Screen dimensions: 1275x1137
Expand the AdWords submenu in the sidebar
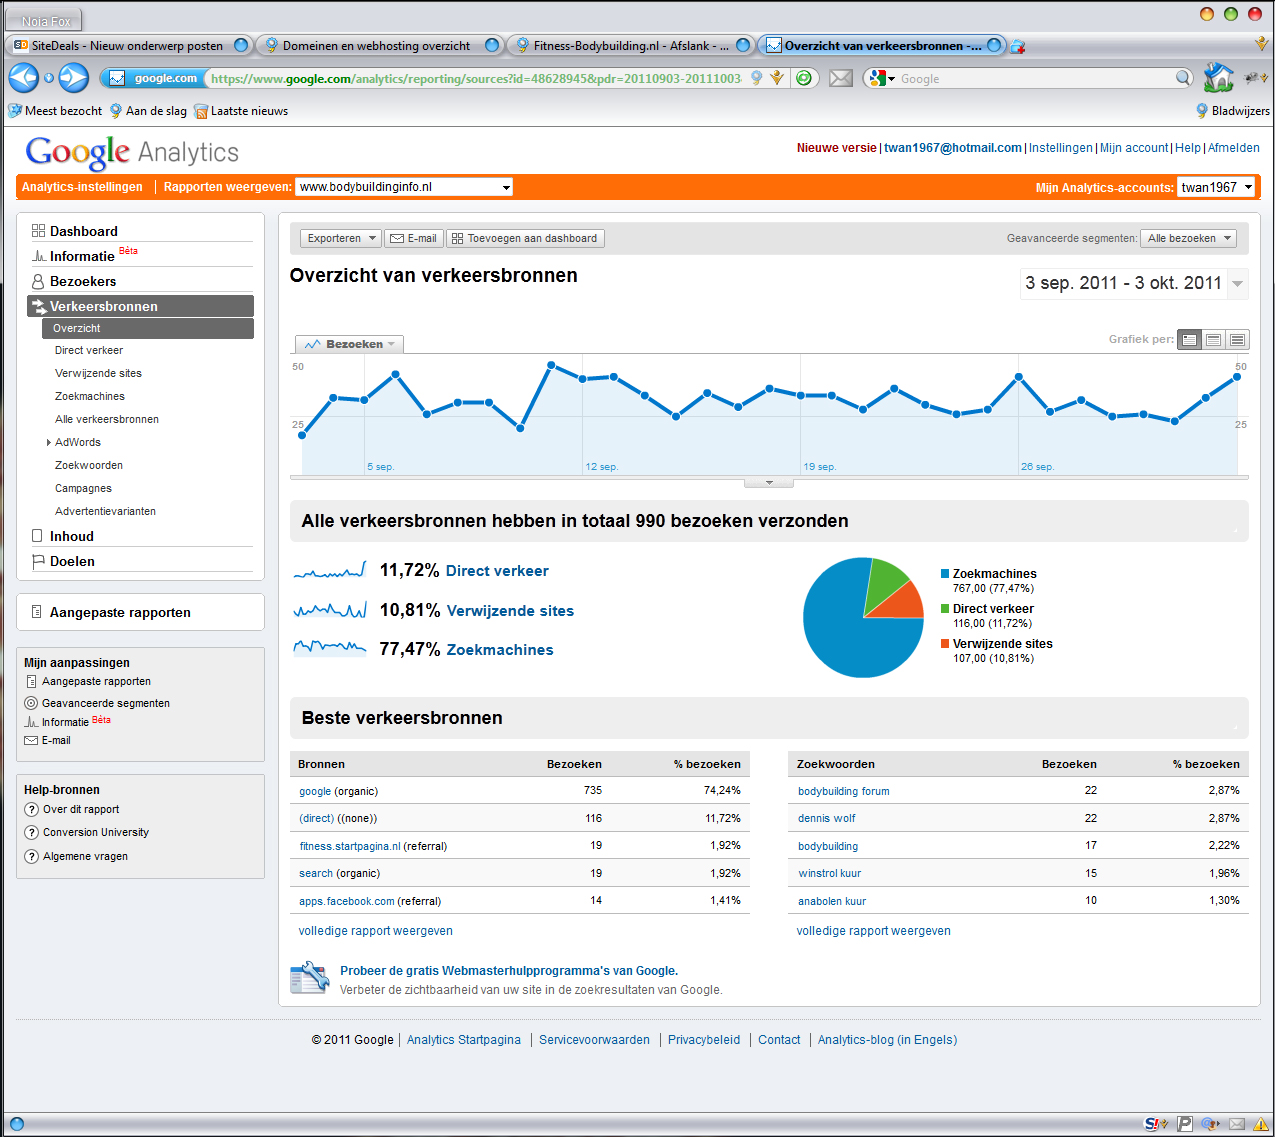[49, 442]
